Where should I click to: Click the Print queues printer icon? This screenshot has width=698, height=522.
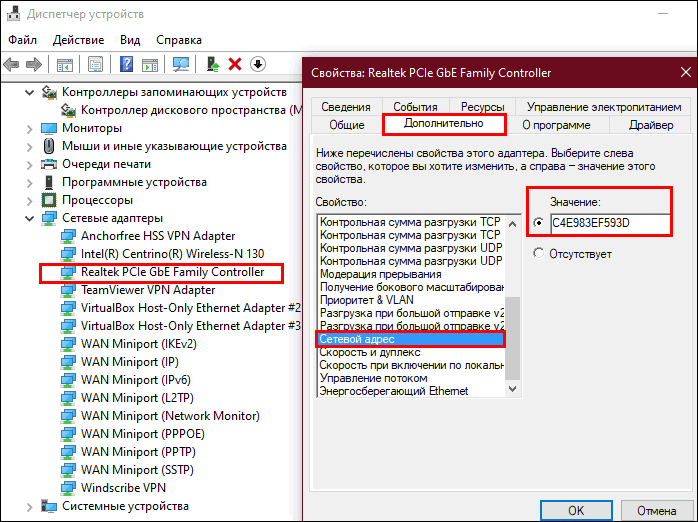(x=49, y=164)
